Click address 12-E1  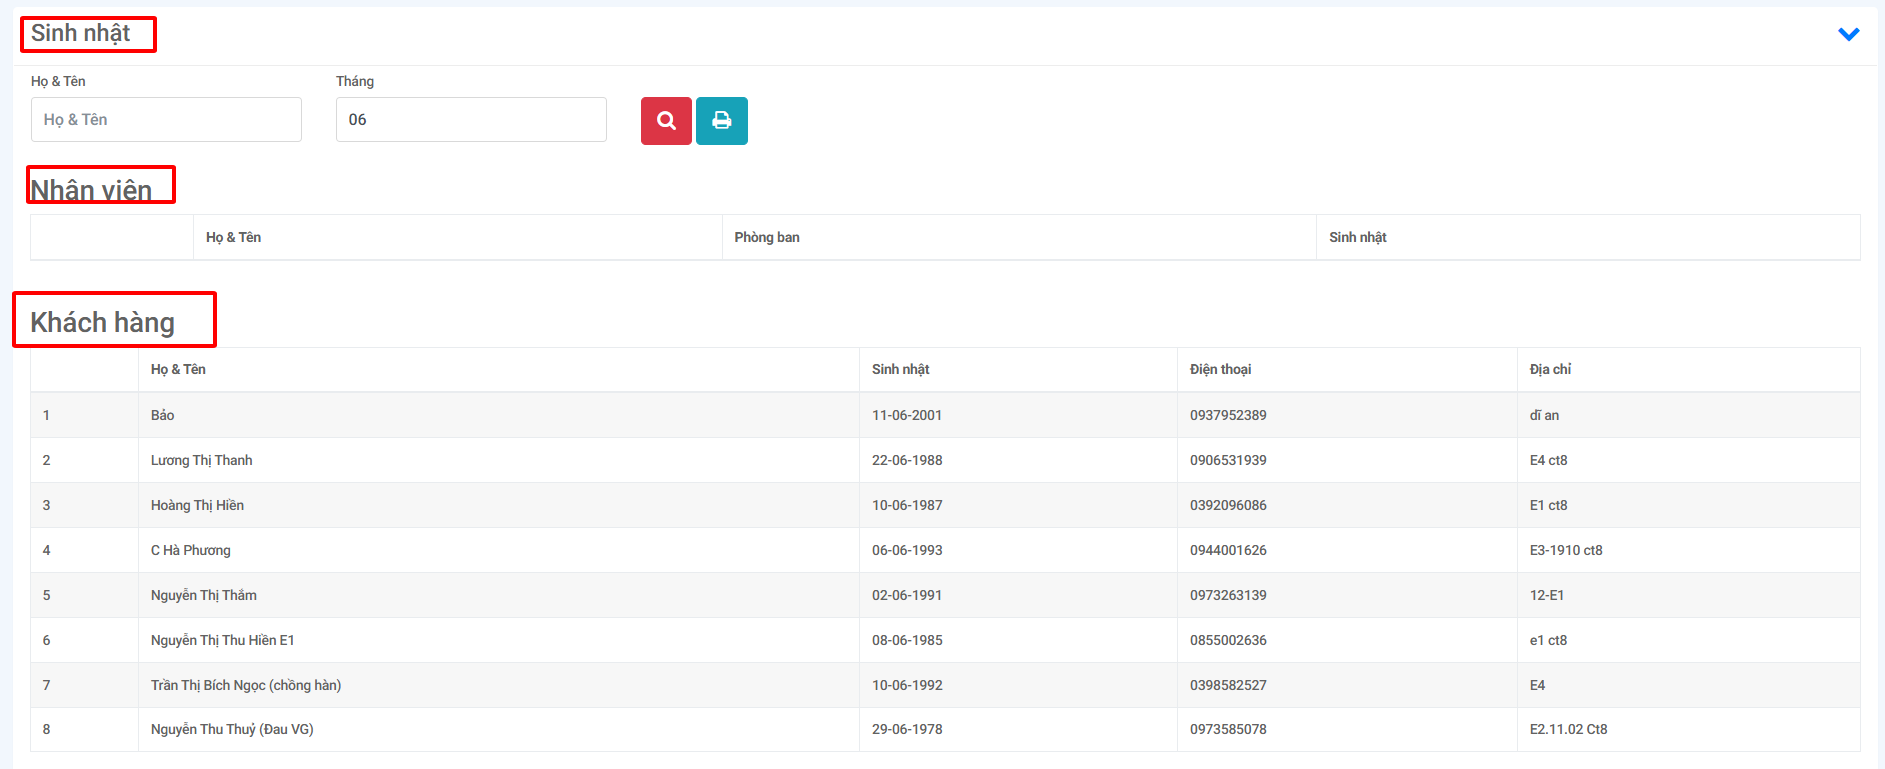(x=1547, y=595)
